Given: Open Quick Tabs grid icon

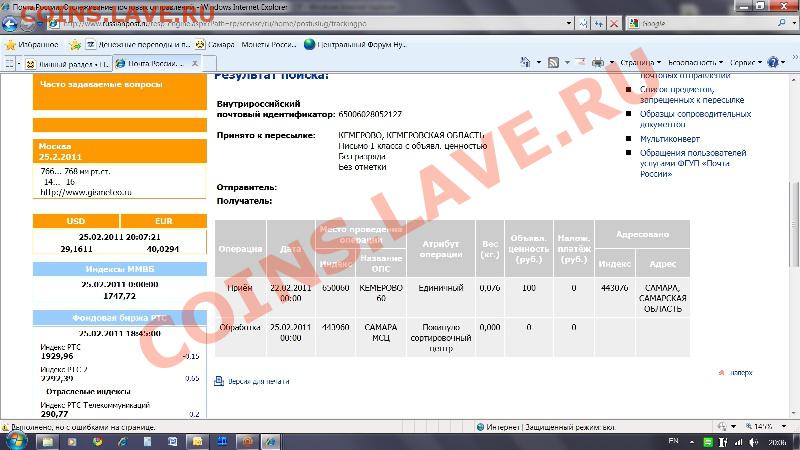Looking at the screenshot, I should click(9, 64).
